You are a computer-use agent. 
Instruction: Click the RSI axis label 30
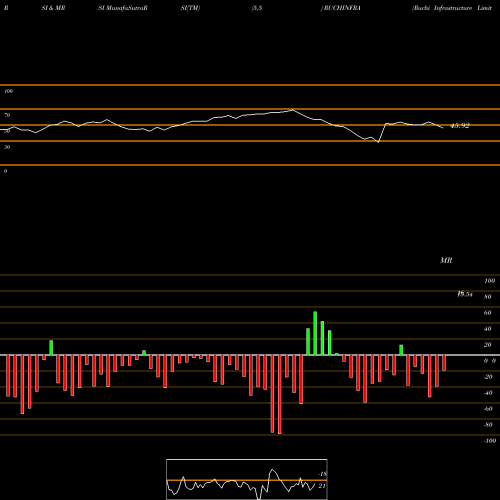click(7, 147)
